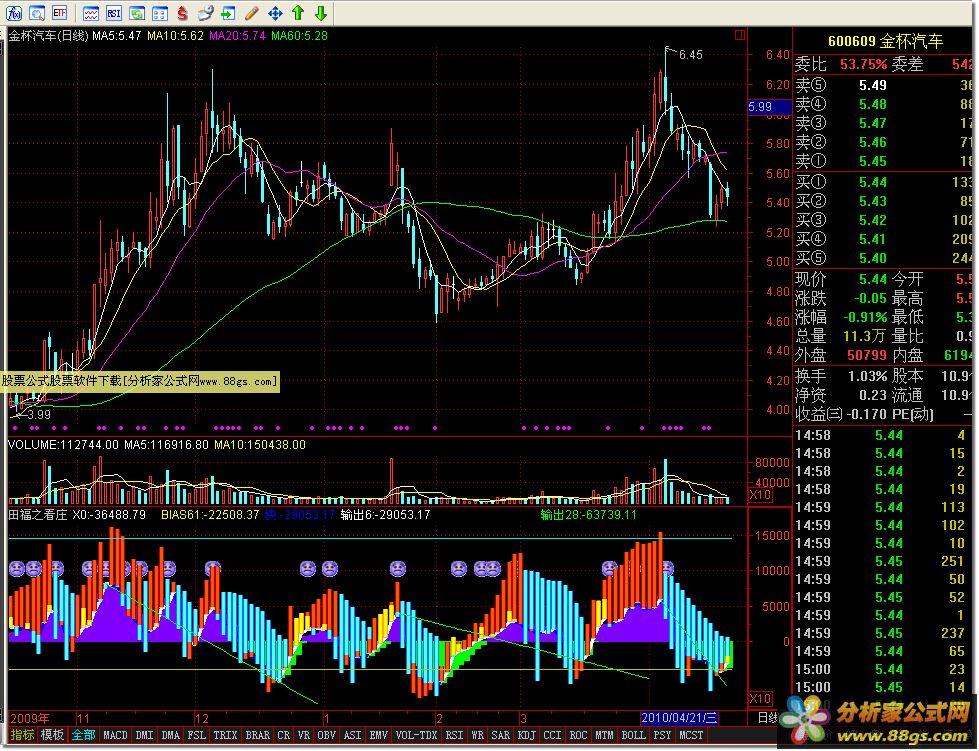
Task: Click the 5.99 price axis cursor label
Action: click(769, 107)
